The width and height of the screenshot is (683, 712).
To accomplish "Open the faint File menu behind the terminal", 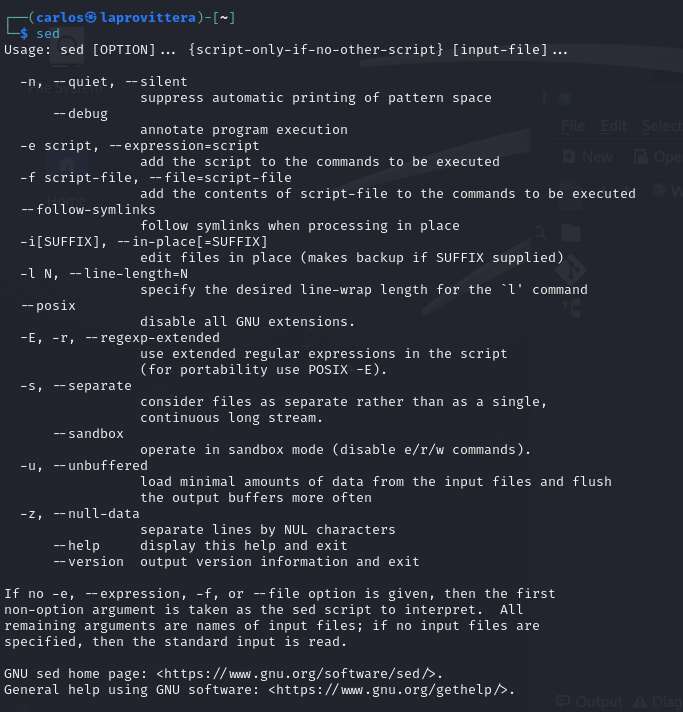I will point(573,126).
